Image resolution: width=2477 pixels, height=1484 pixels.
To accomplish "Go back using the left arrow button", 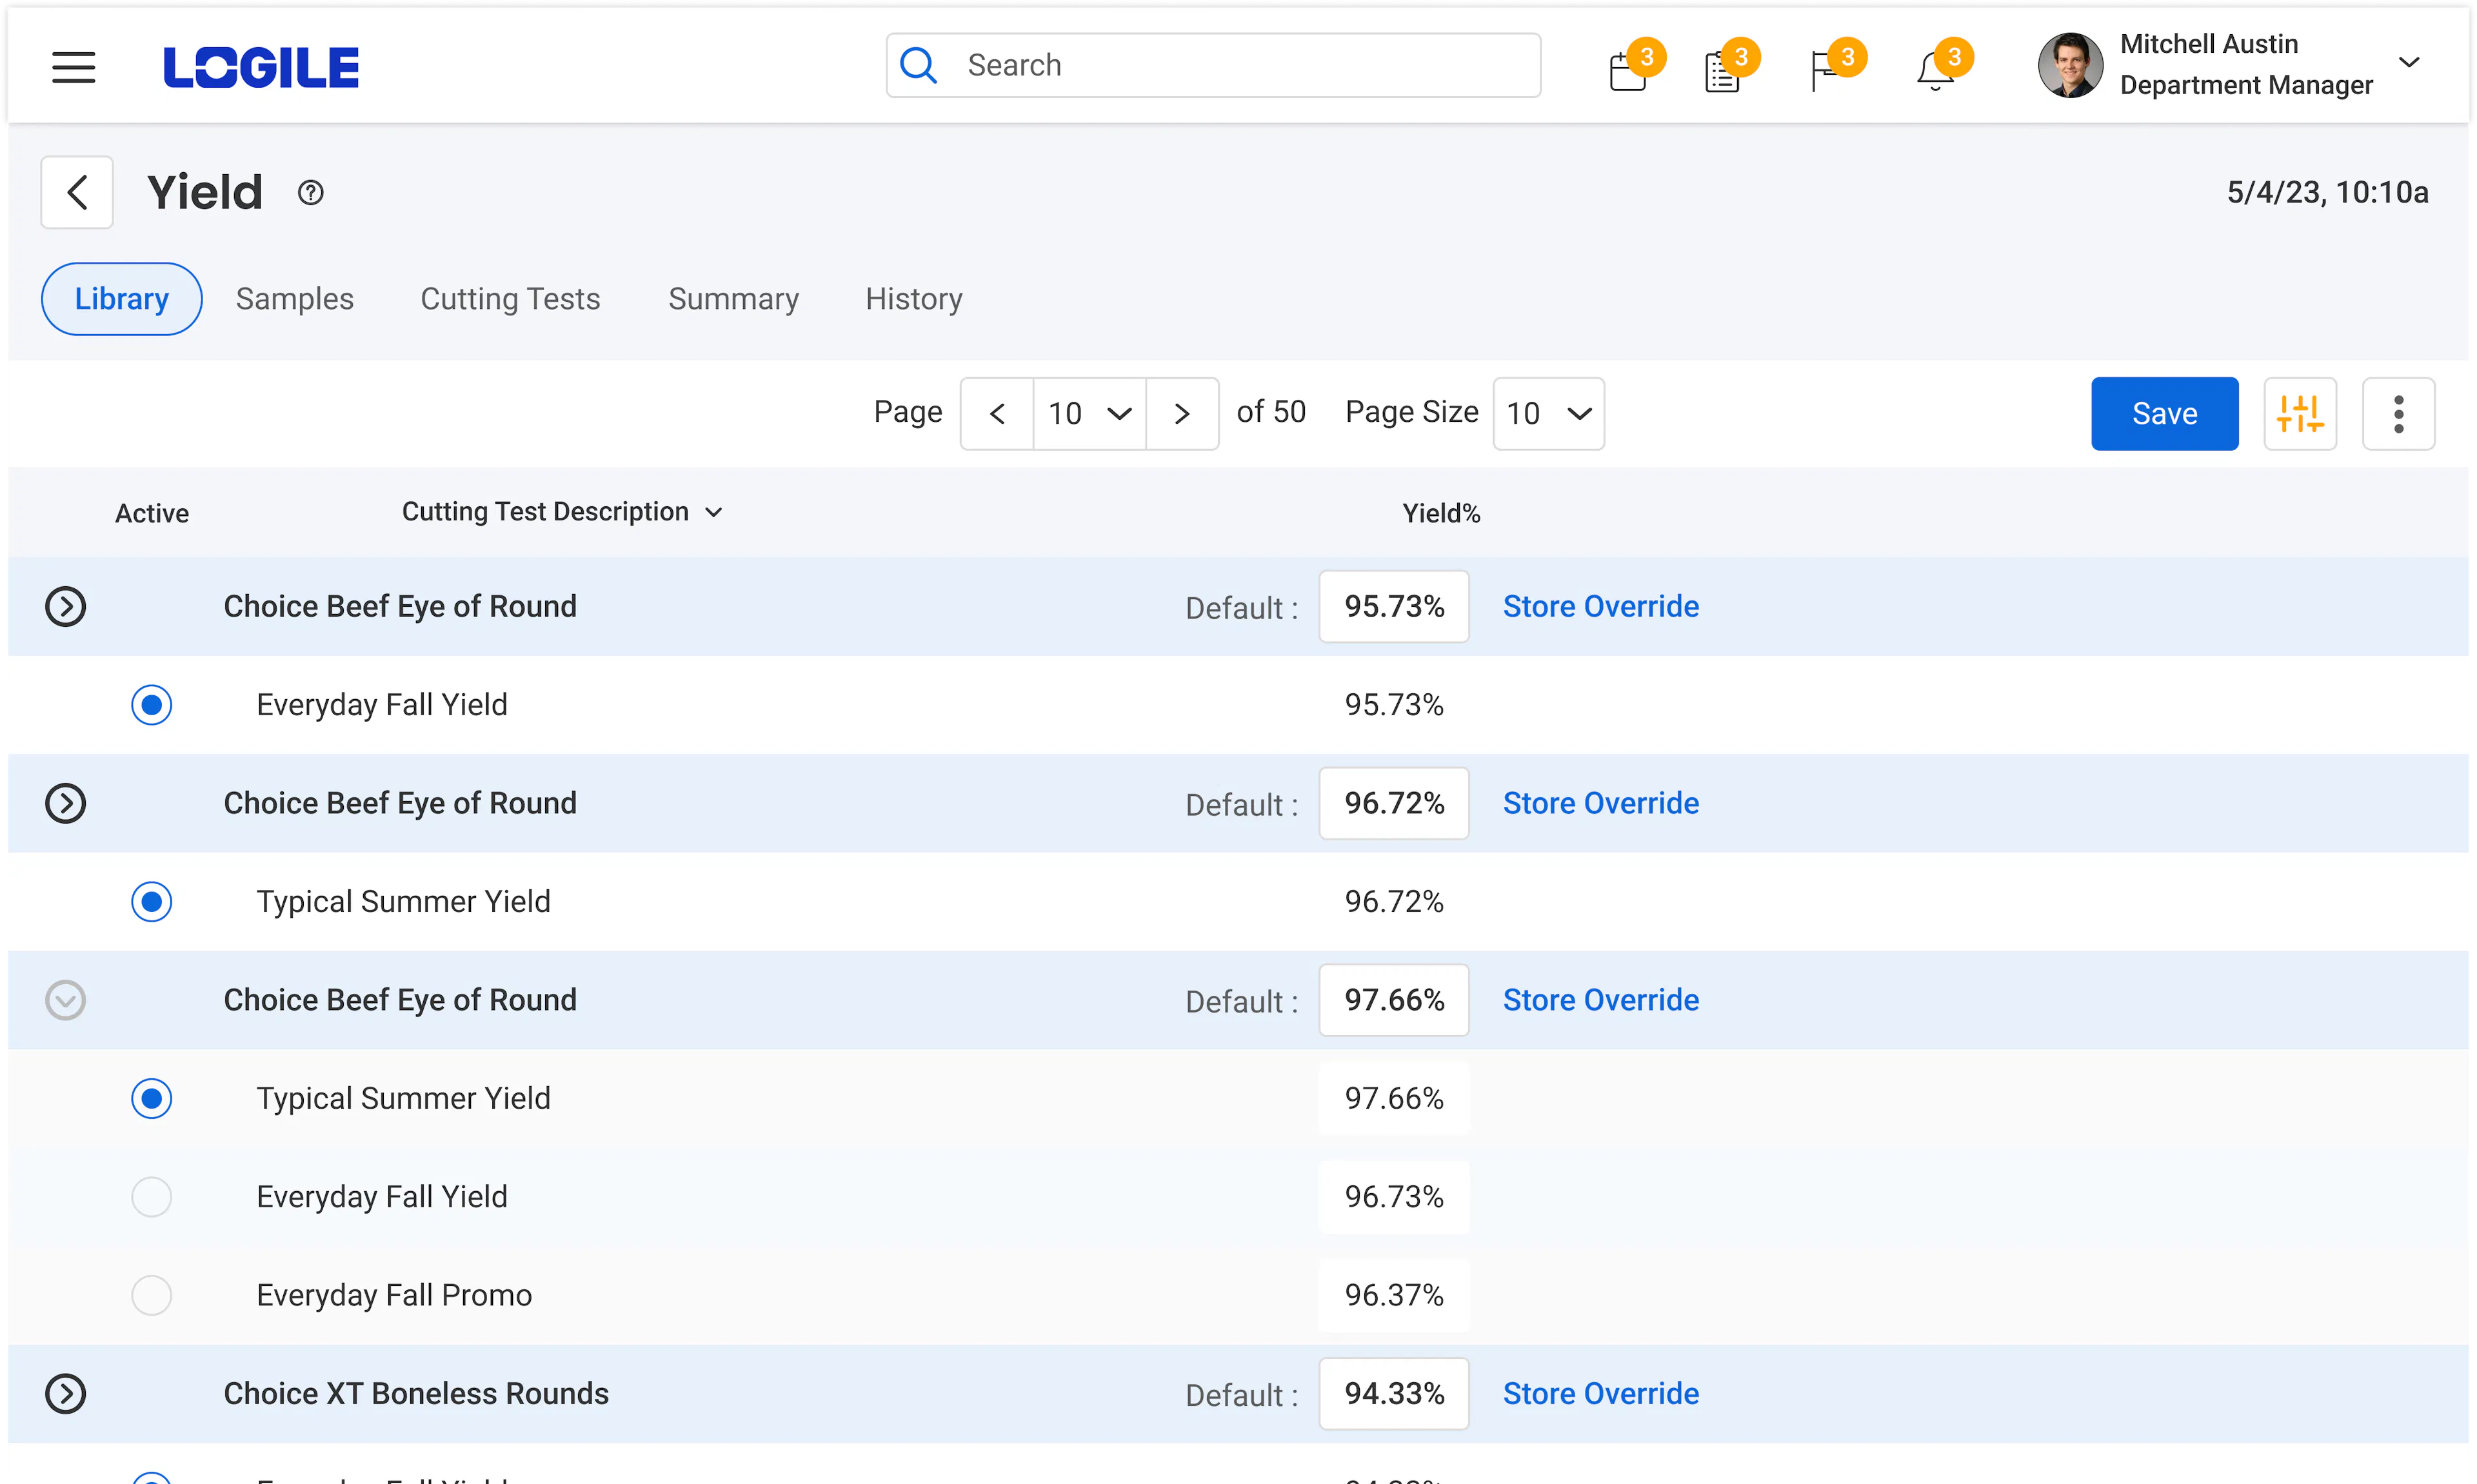I will point(77,192).
